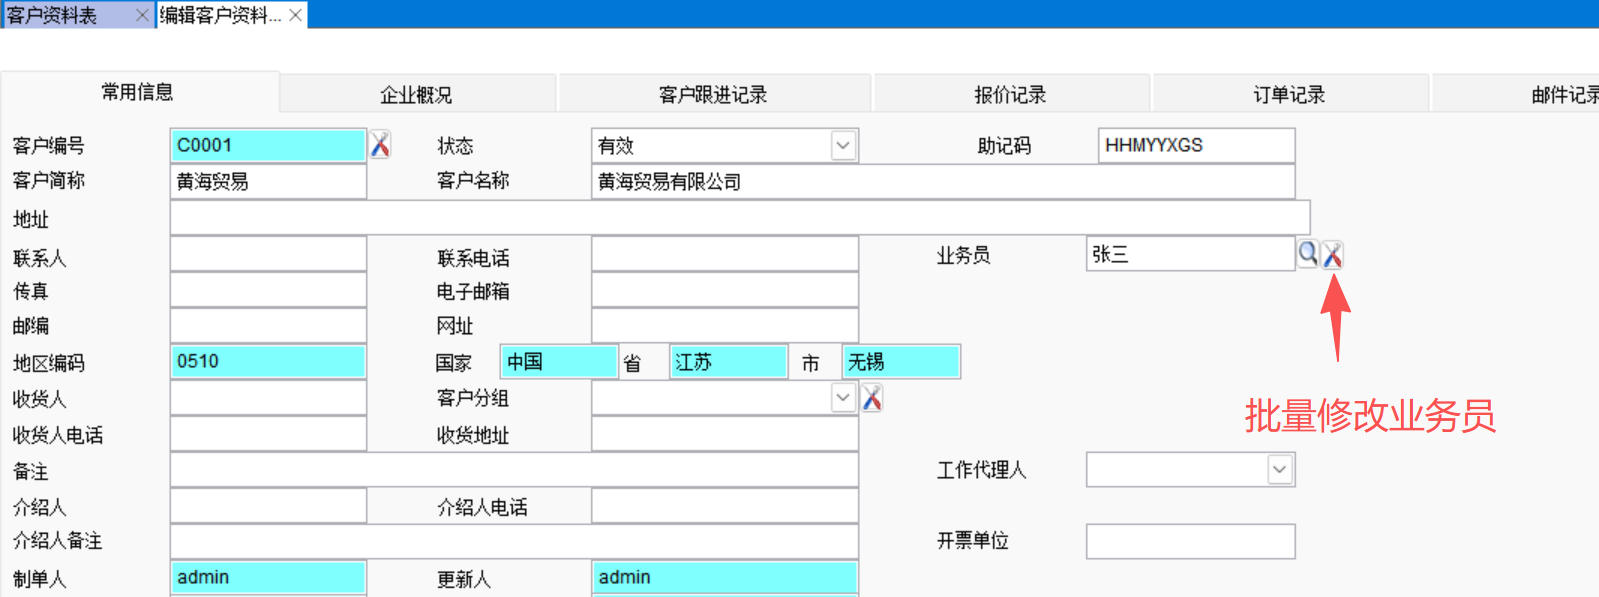Click the 开票单位 input field
Viewport: 1599px width, 597px height.
pos(1190,541)
